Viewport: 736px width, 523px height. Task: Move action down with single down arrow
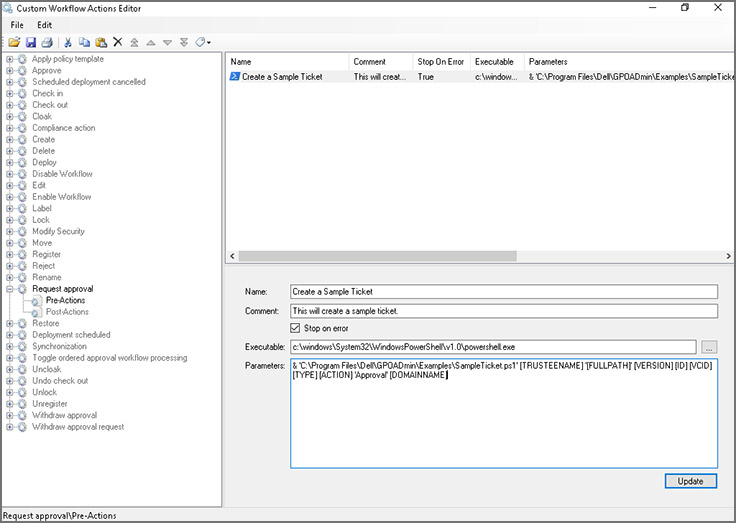[x=168, y=42]
